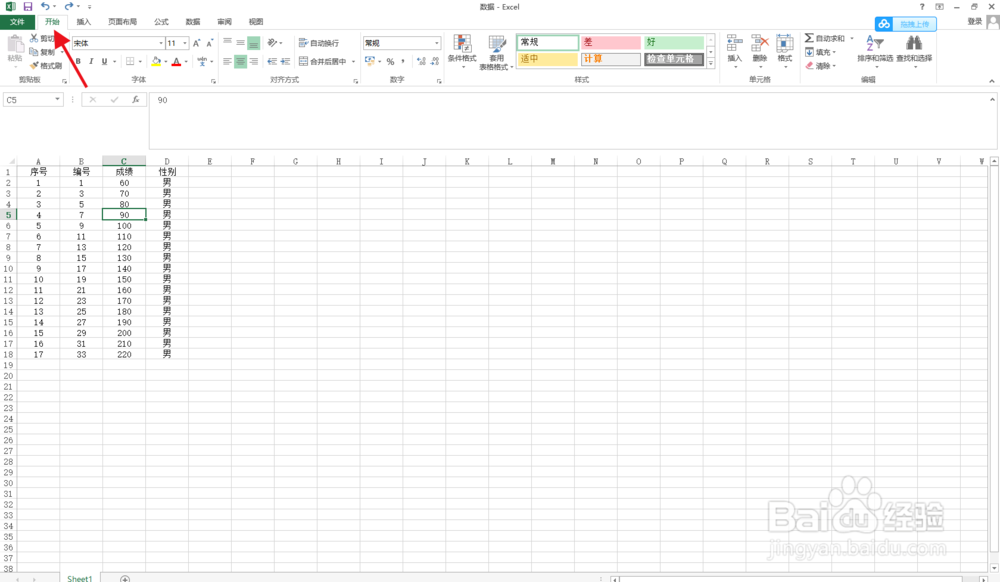1000x582 pixels.
Task: Toggle bold formatting
Action: click(x=78, y=62)
